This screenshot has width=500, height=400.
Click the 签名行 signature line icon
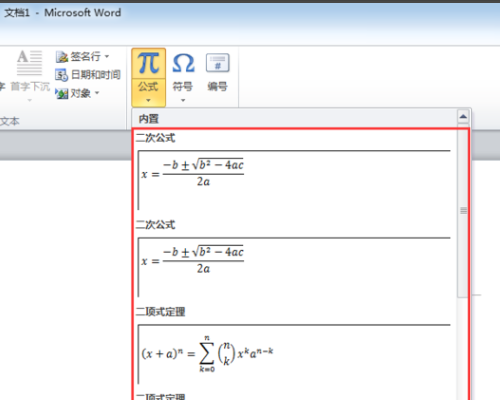[62, 57]
